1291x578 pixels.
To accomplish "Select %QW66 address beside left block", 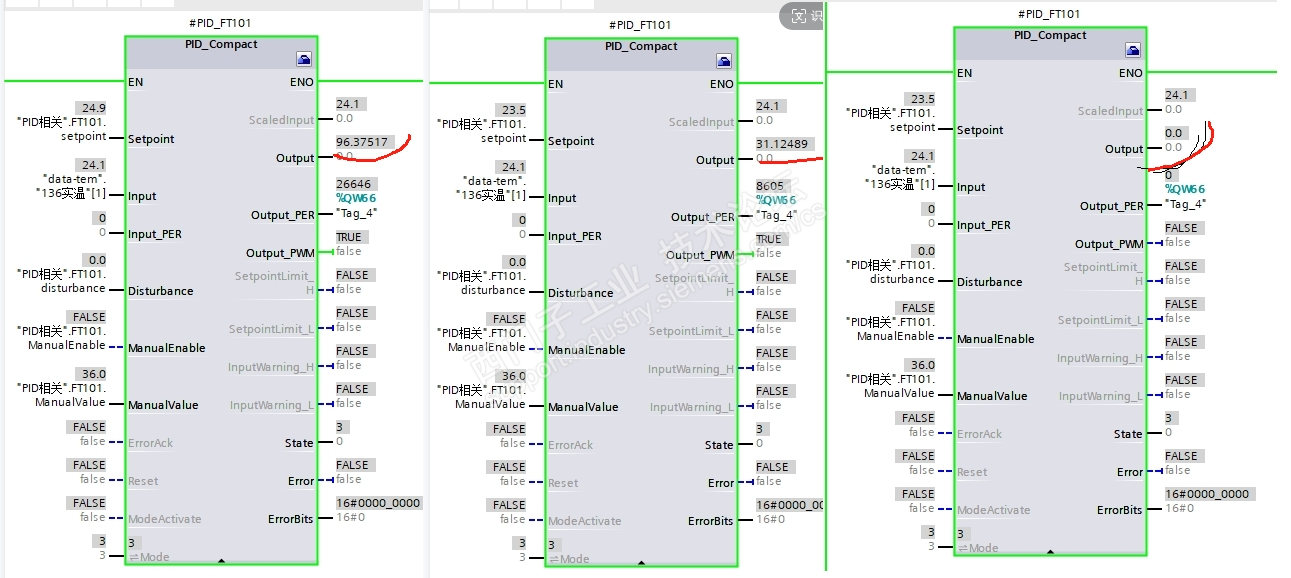I will (356, 198).
